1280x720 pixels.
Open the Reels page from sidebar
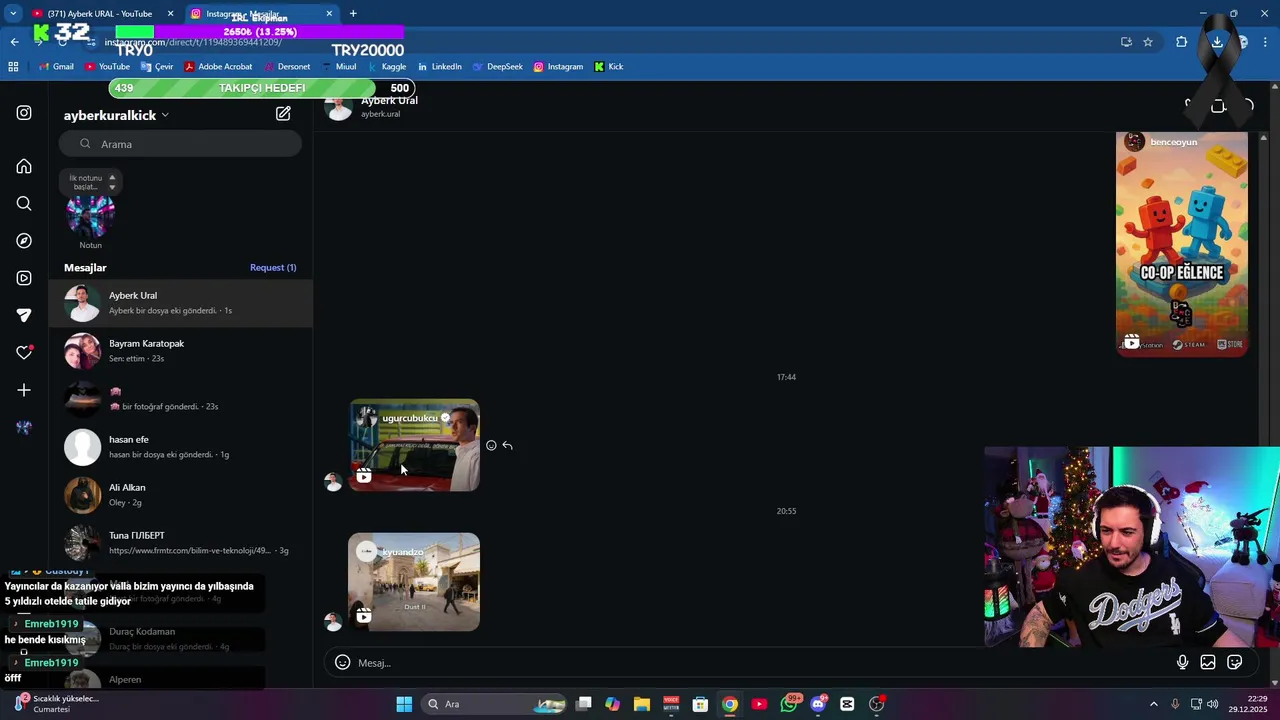(x=24, y=278)
